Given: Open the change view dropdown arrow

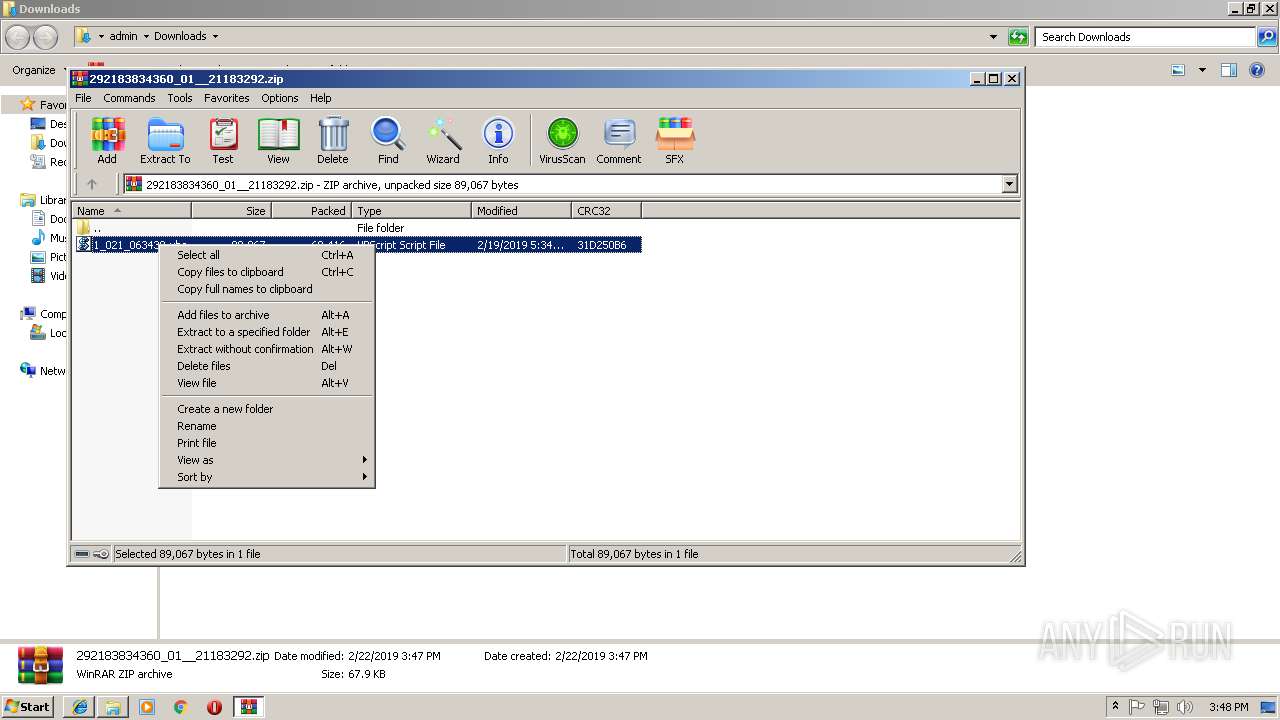Looking at the screenshot, I should click(x=1202, y=70).
